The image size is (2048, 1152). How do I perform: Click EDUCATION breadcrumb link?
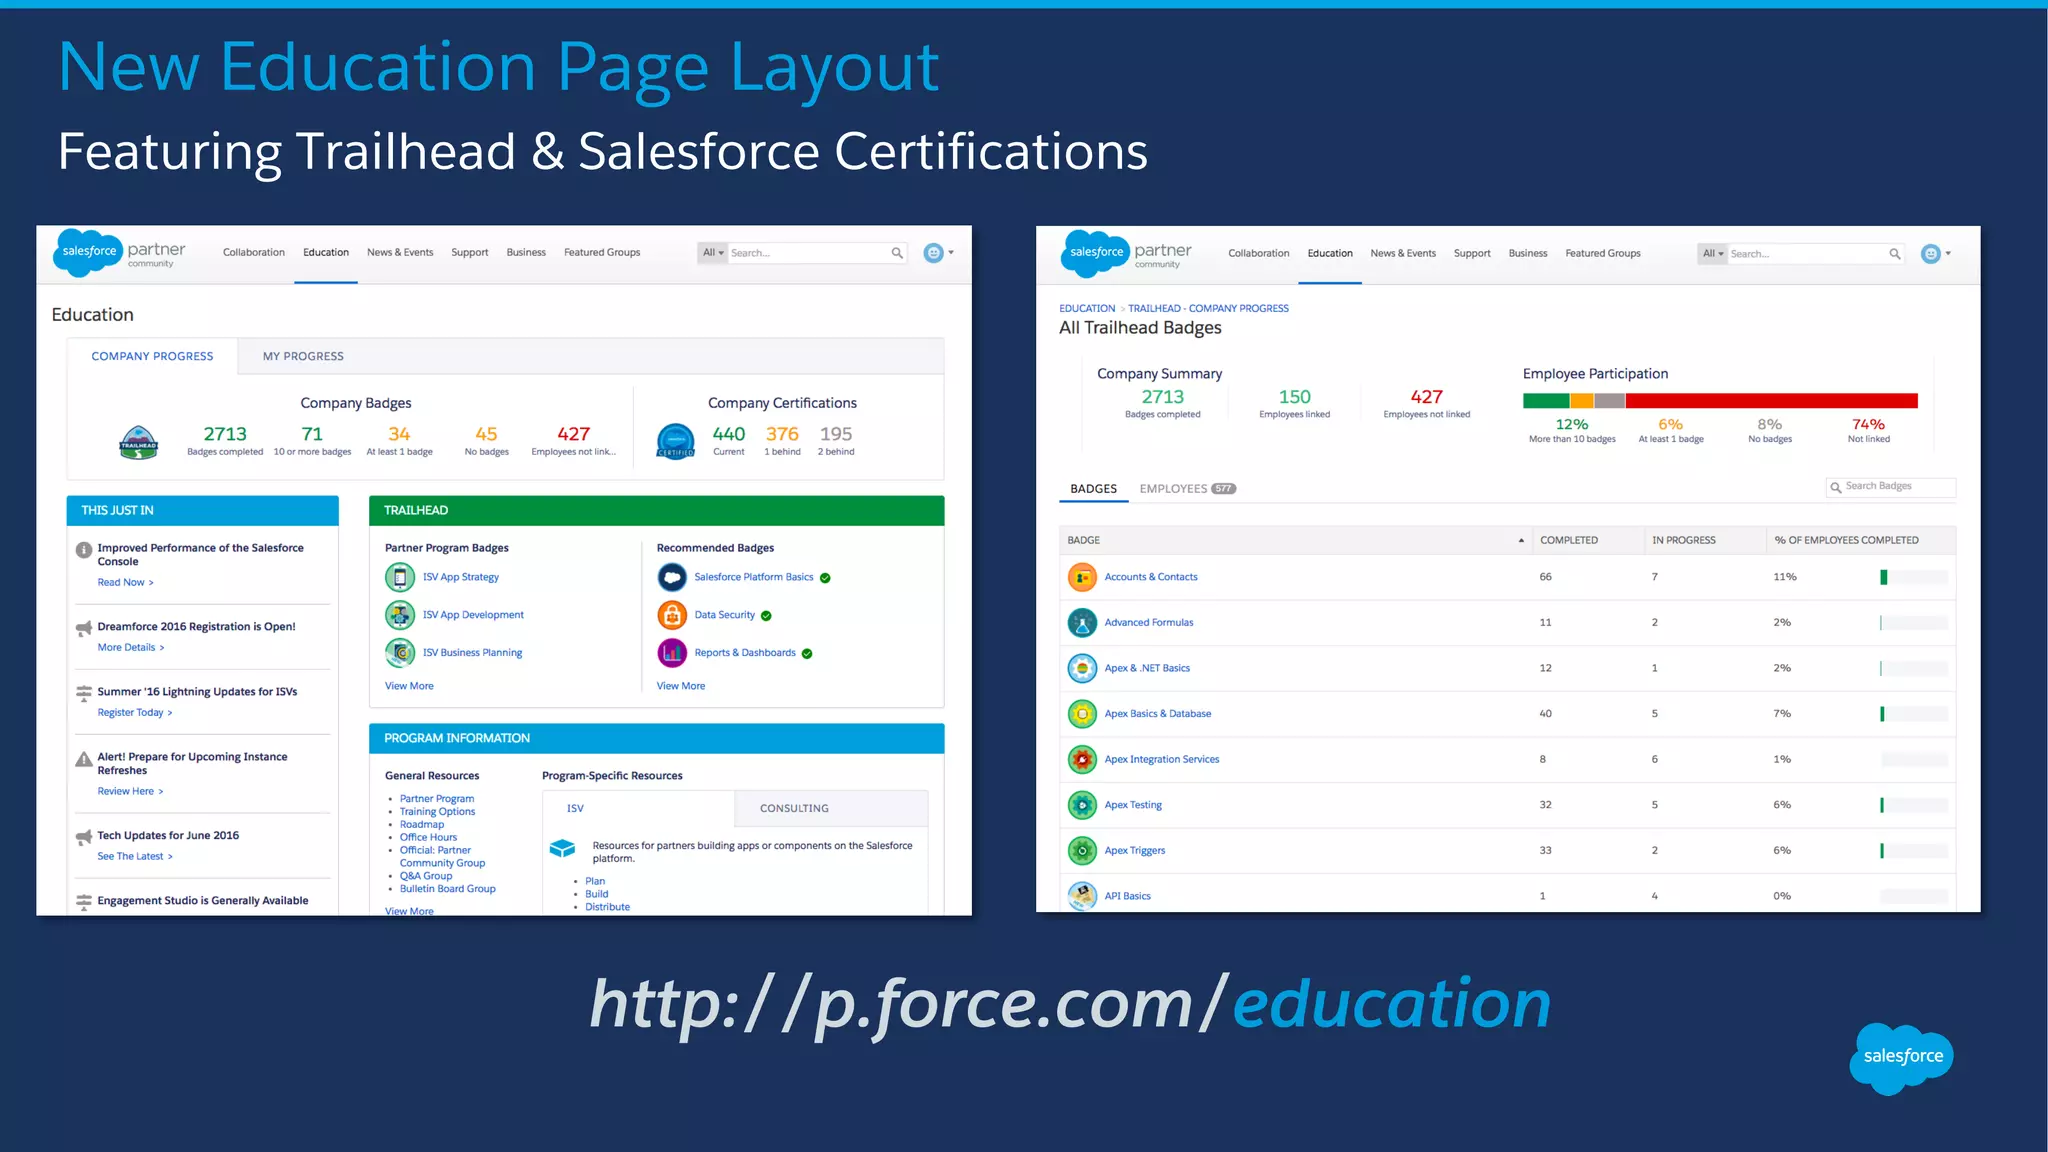pos(1087,309)
